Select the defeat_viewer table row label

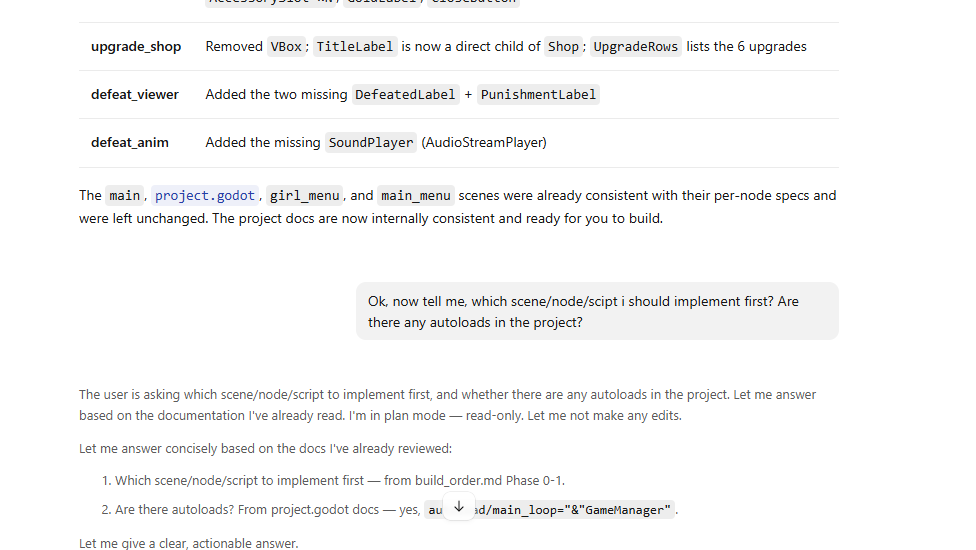click(134, 95)
